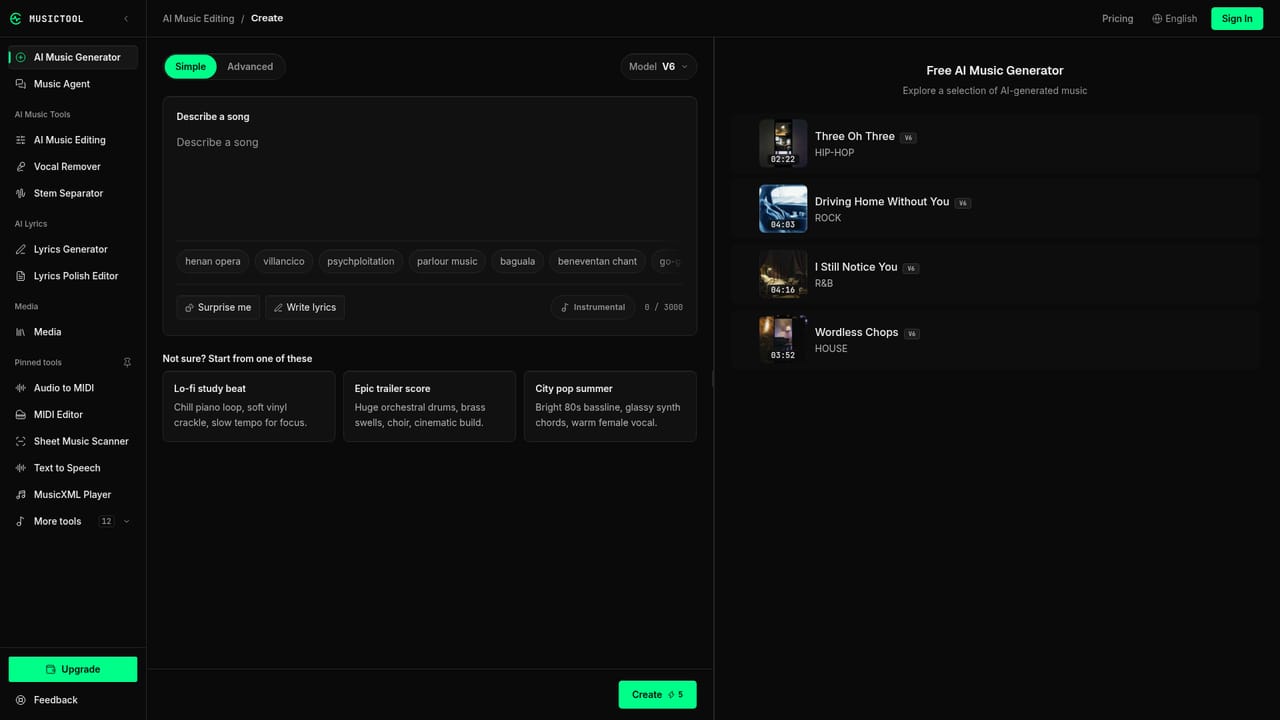Launch the Vocal Remover tool
Image resolution: width=1280 pixels, height=720 pixels.
[73, 167]
